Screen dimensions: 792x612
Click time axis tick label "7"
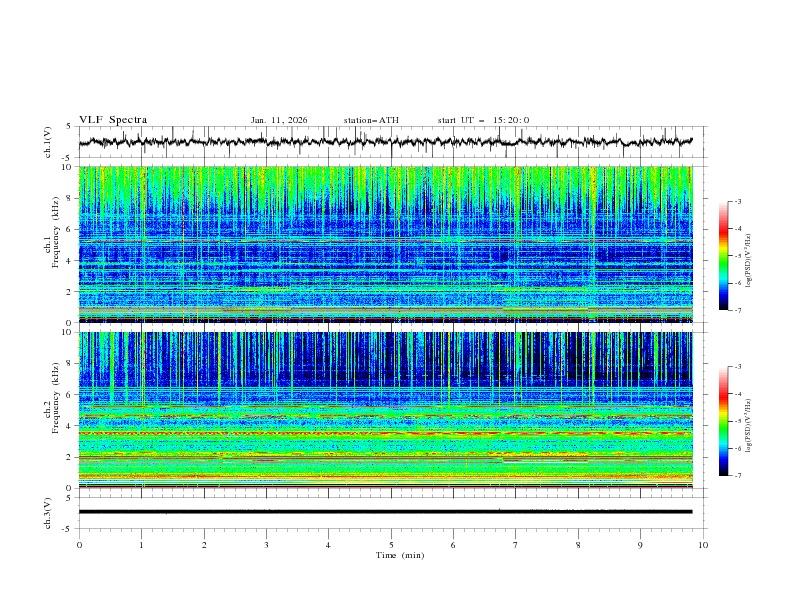pyautogui.click(x=516, y=545)
